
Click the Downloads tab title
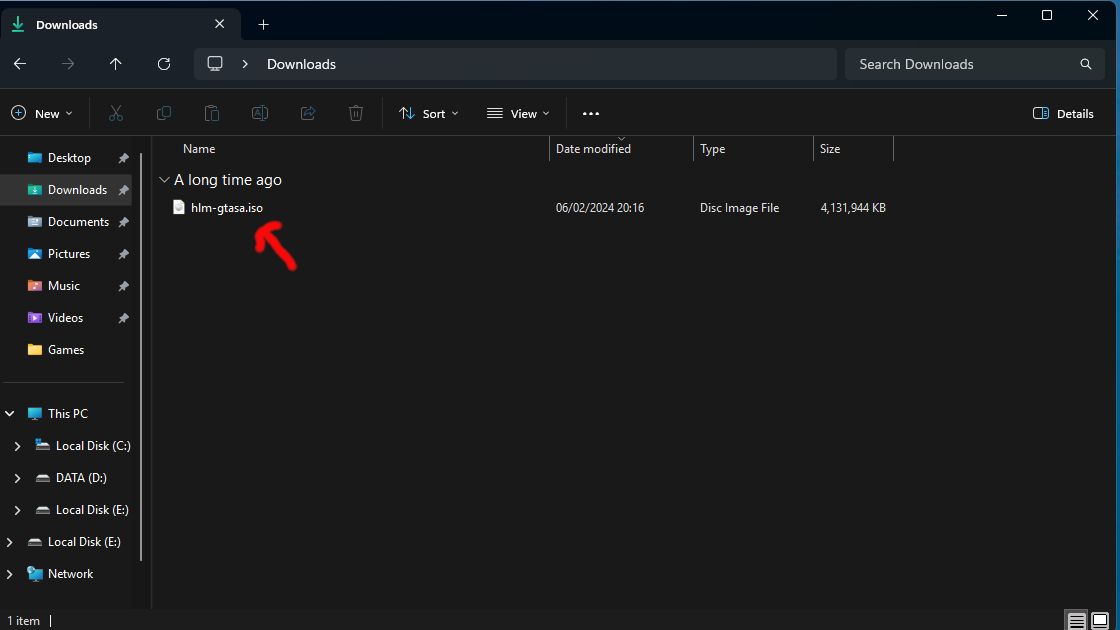[x=66, y=25]
